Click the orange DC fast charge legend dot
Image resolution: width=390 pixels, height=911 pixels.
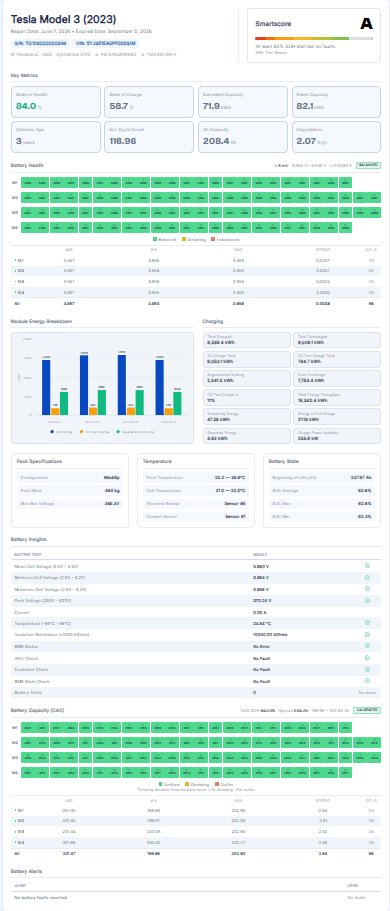82,432
